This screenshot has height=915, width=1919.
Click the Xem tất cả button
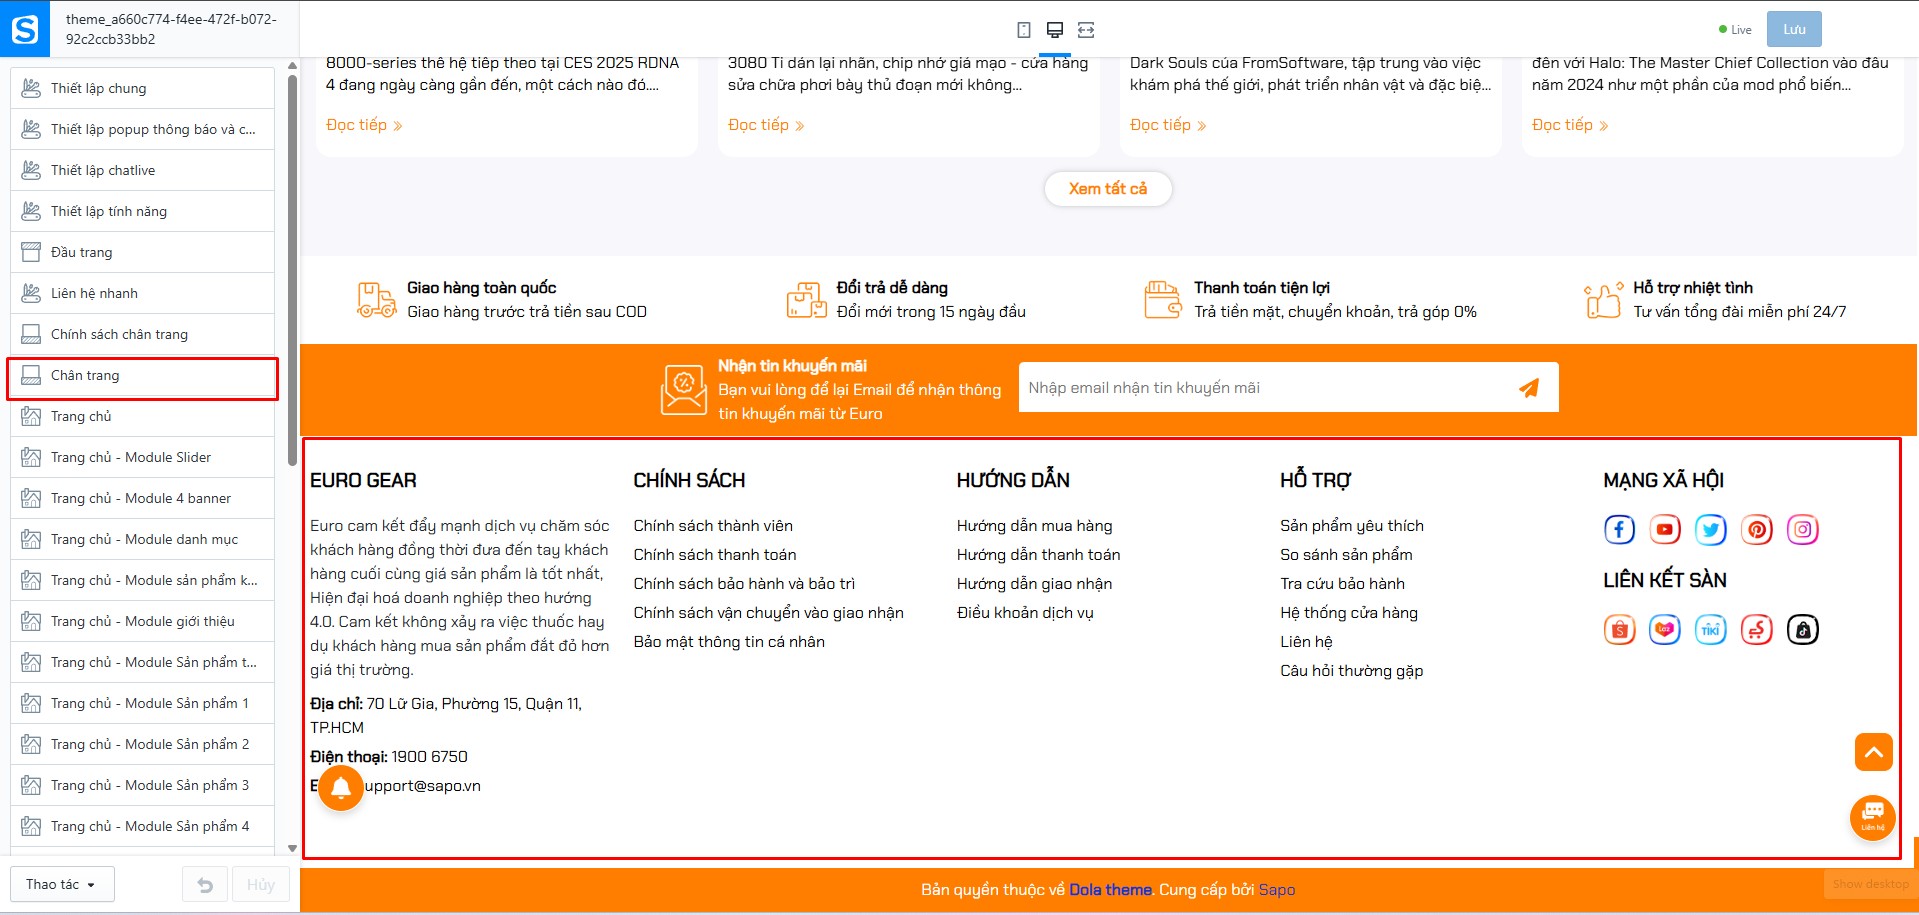click(1108, 188)
